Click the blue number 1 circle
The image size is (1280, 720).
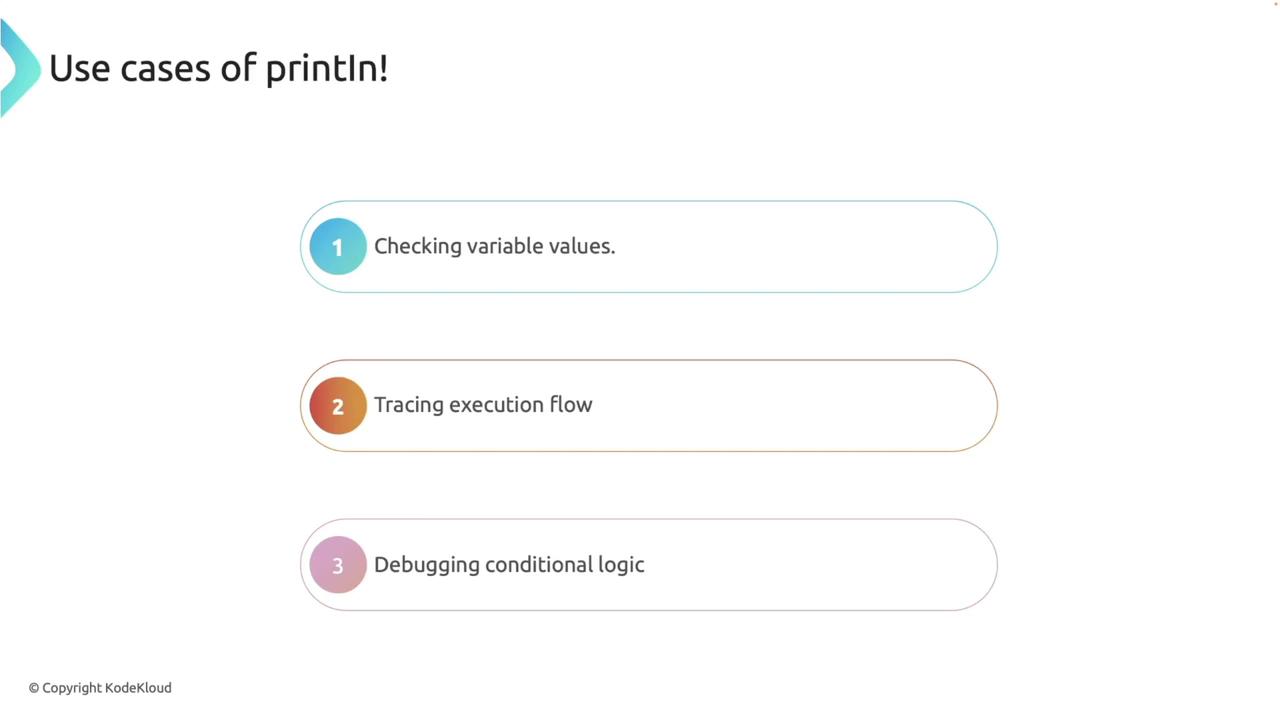338,247
